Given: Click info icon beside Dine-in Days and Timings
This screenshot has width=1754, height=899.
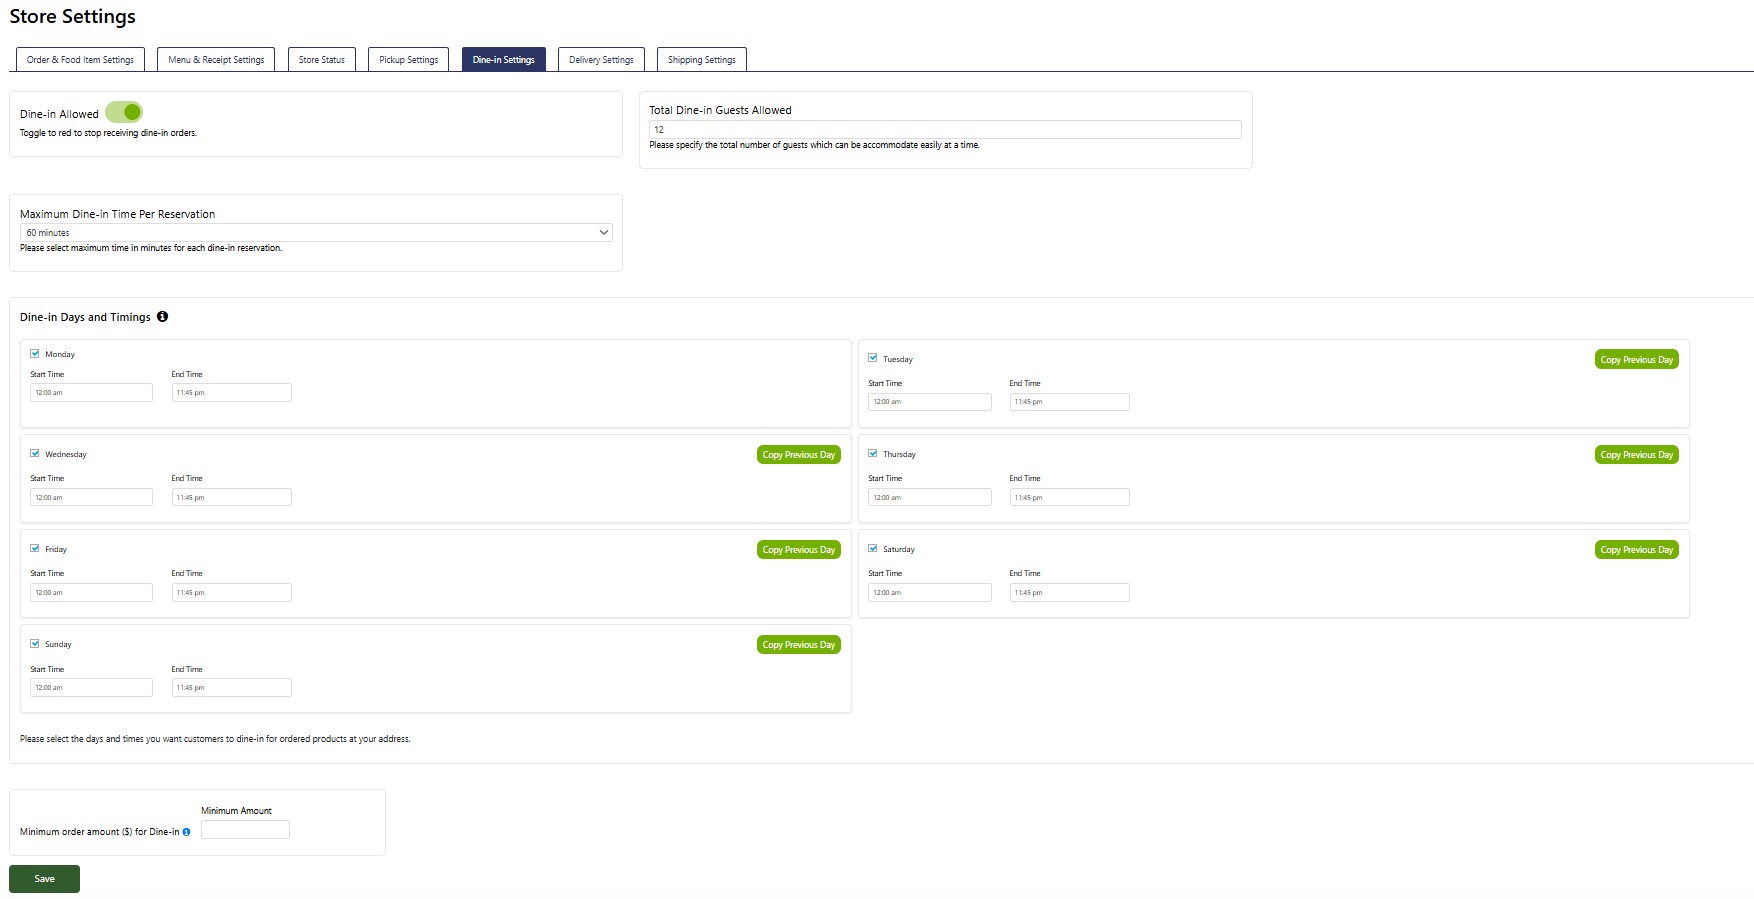Looking at the screenshot, I should pos(162,317).
